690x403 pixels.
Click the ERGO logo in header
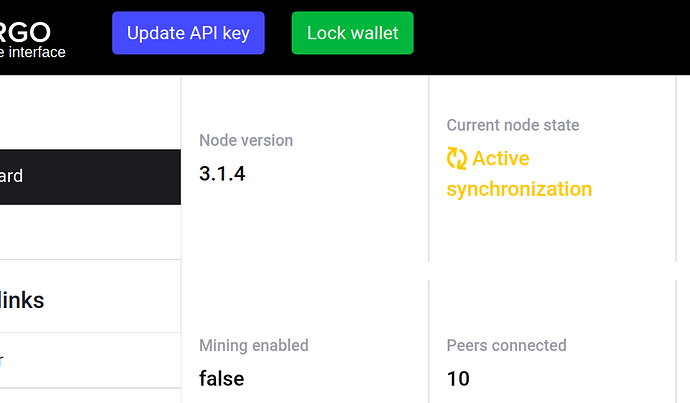coord(25,33)
